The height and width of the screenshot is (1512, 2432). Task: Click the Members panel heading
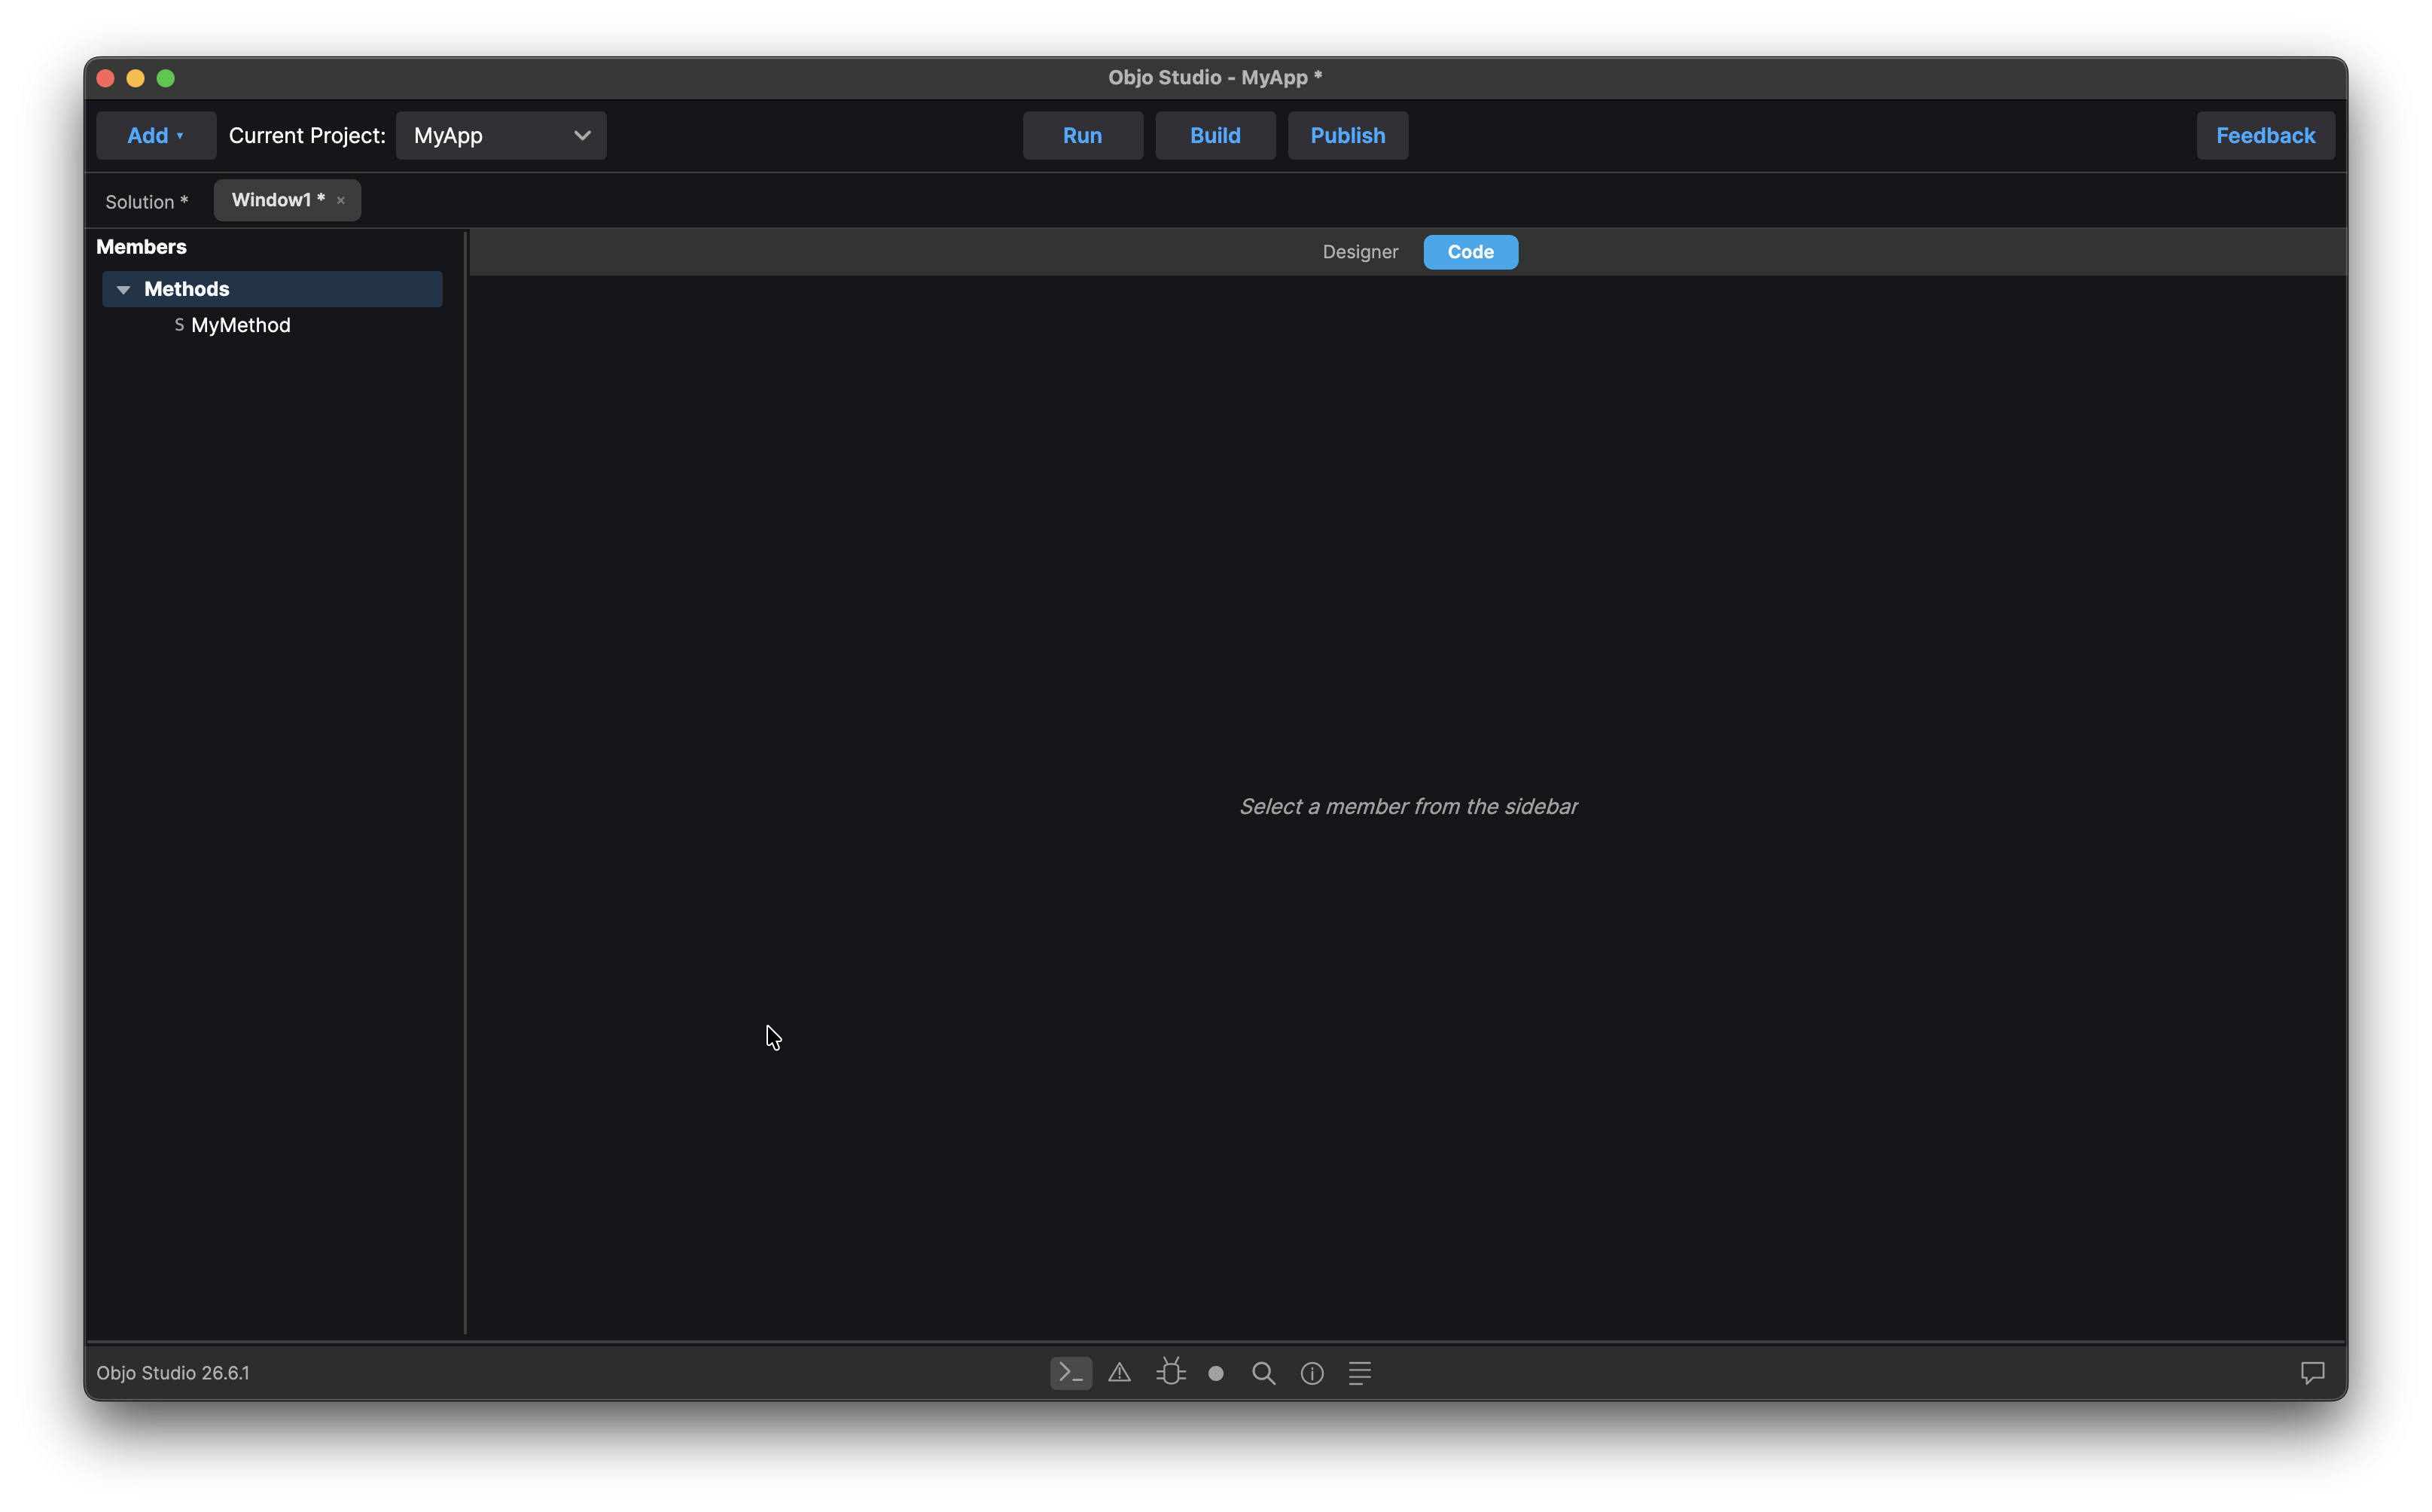[141, 247]
